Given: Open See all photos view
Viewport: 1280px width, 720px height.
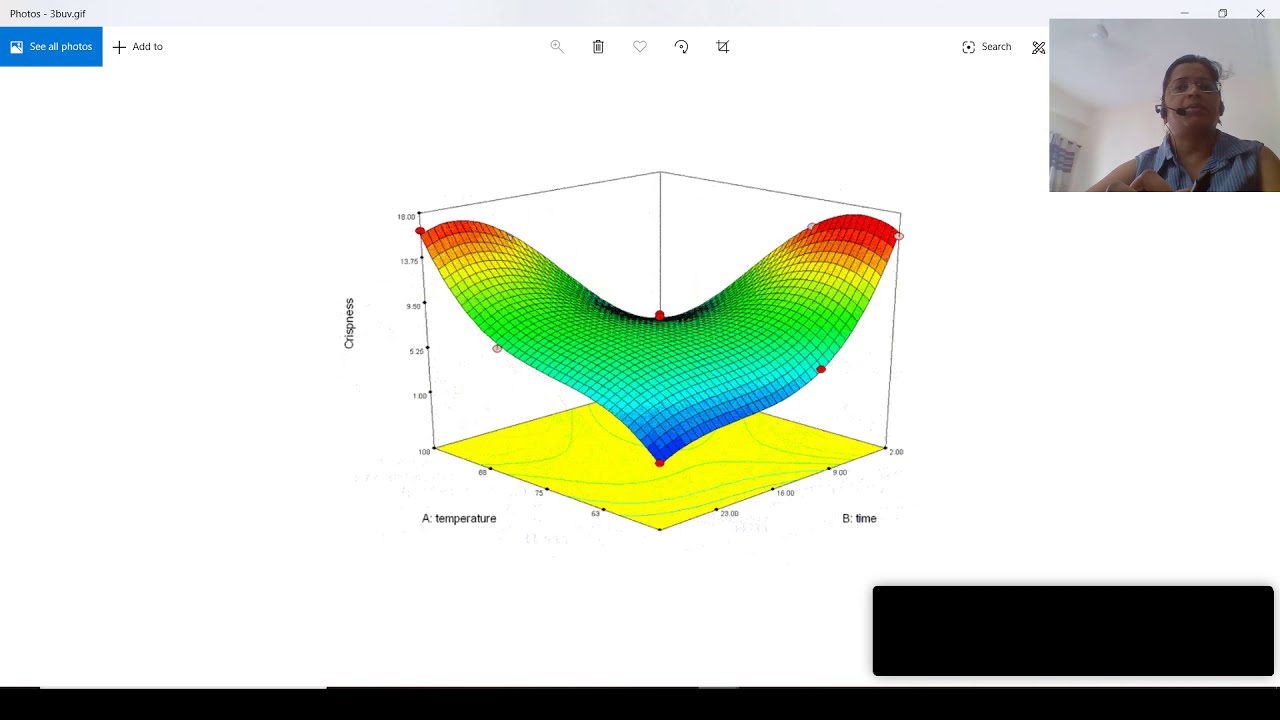Looking at the screenshot, I should tap(51, 47).
